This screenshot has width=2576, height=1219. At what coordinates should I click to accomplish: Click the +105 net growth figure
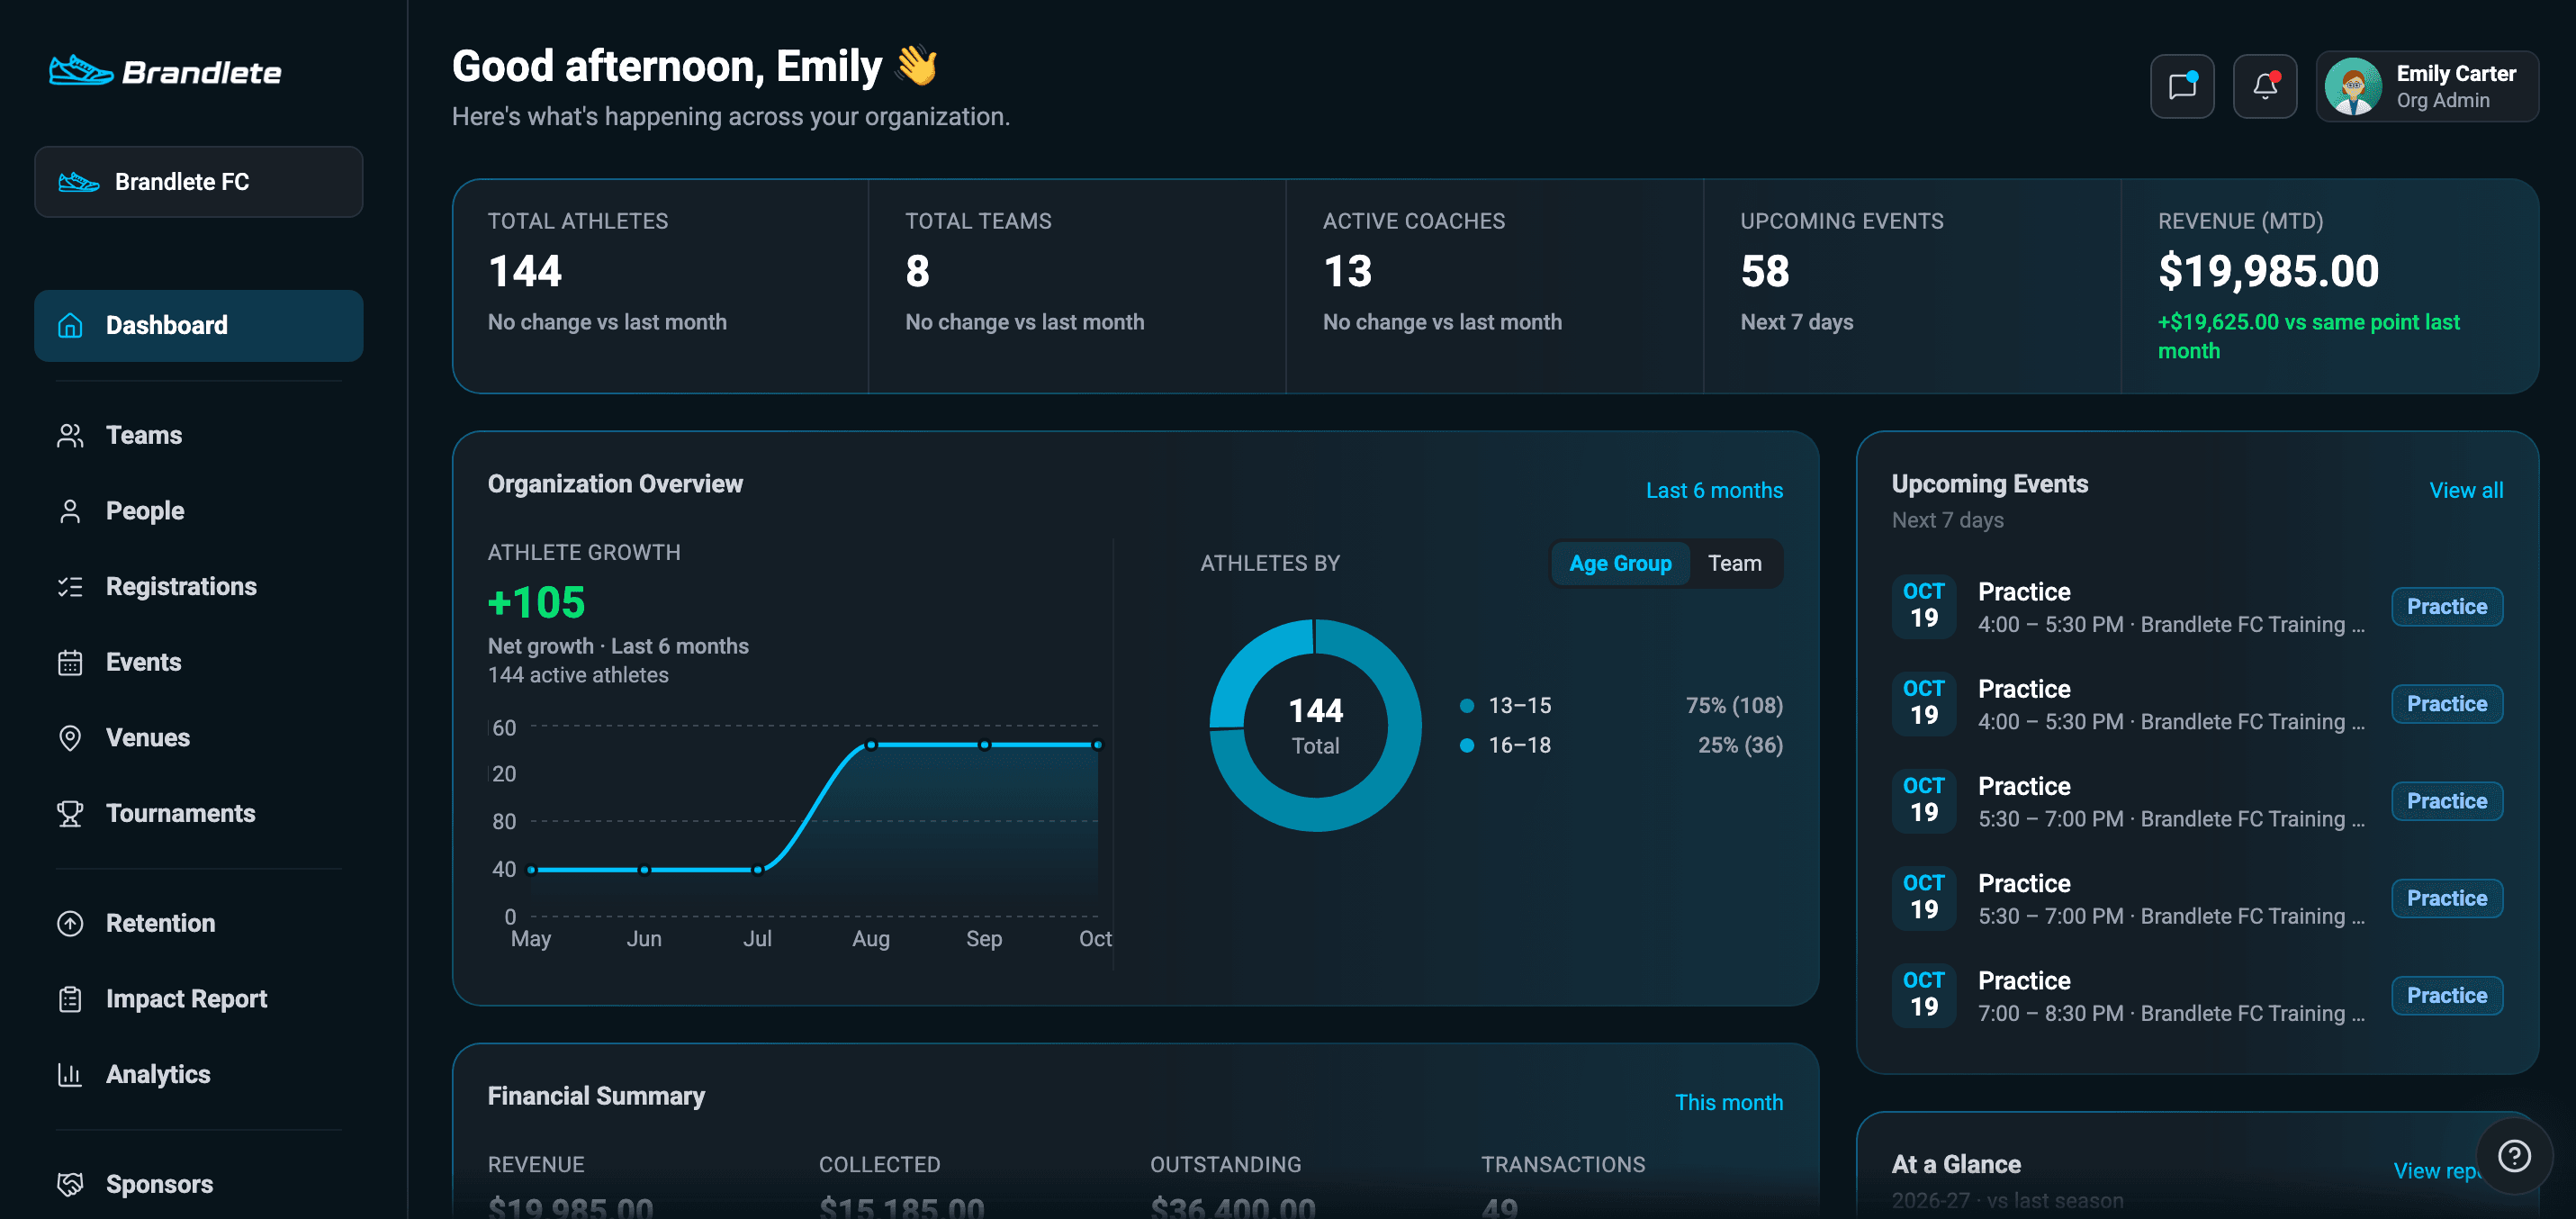pyautogui.click(x=536, y=602)
